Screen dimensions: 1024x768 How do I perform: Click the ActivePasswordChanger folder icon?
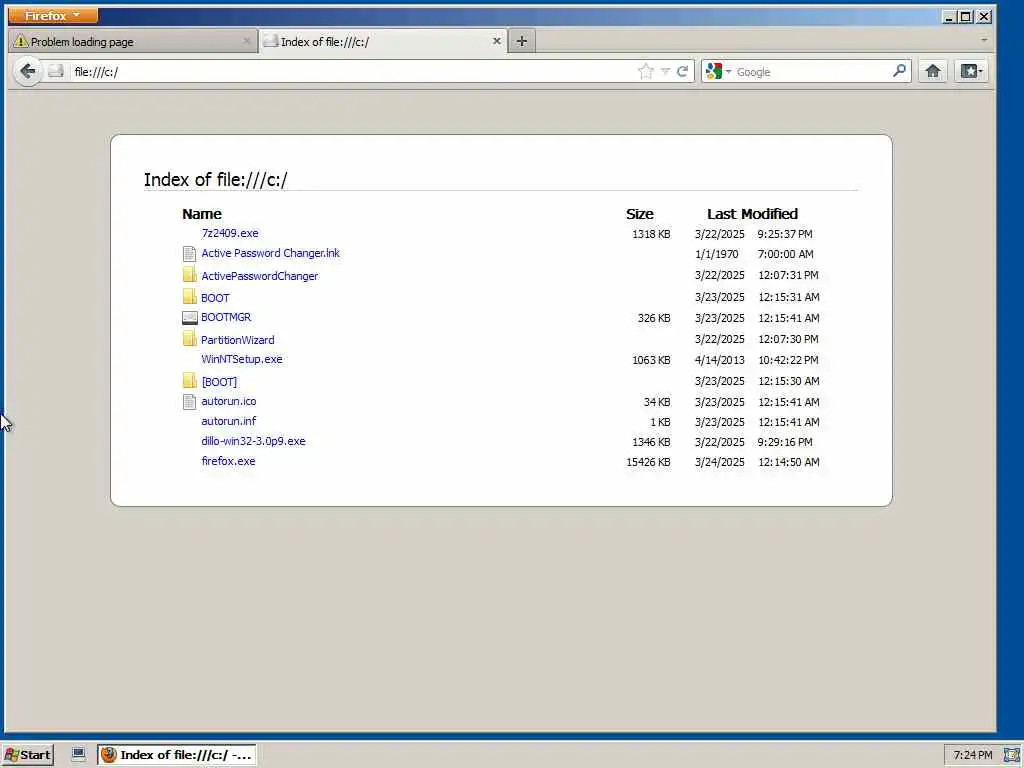tap(189, 275)
